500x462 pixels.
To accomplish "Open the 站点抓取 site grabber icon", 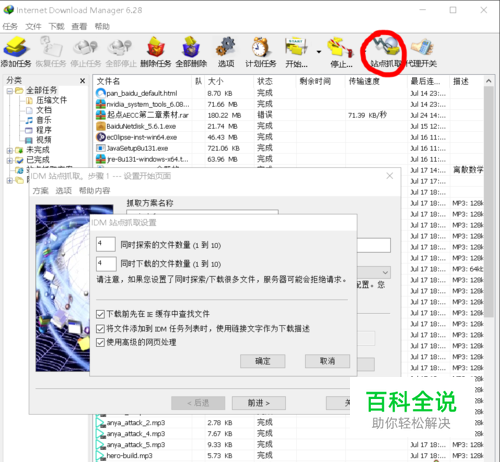I will click(x=385, y=52).
